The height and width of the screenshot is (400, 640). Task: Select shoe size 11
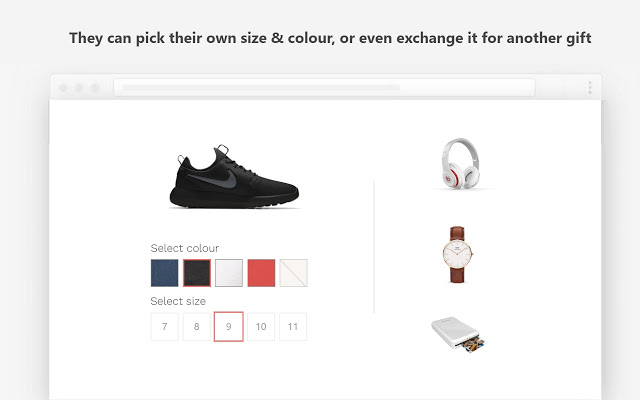[x=293, y=327]
